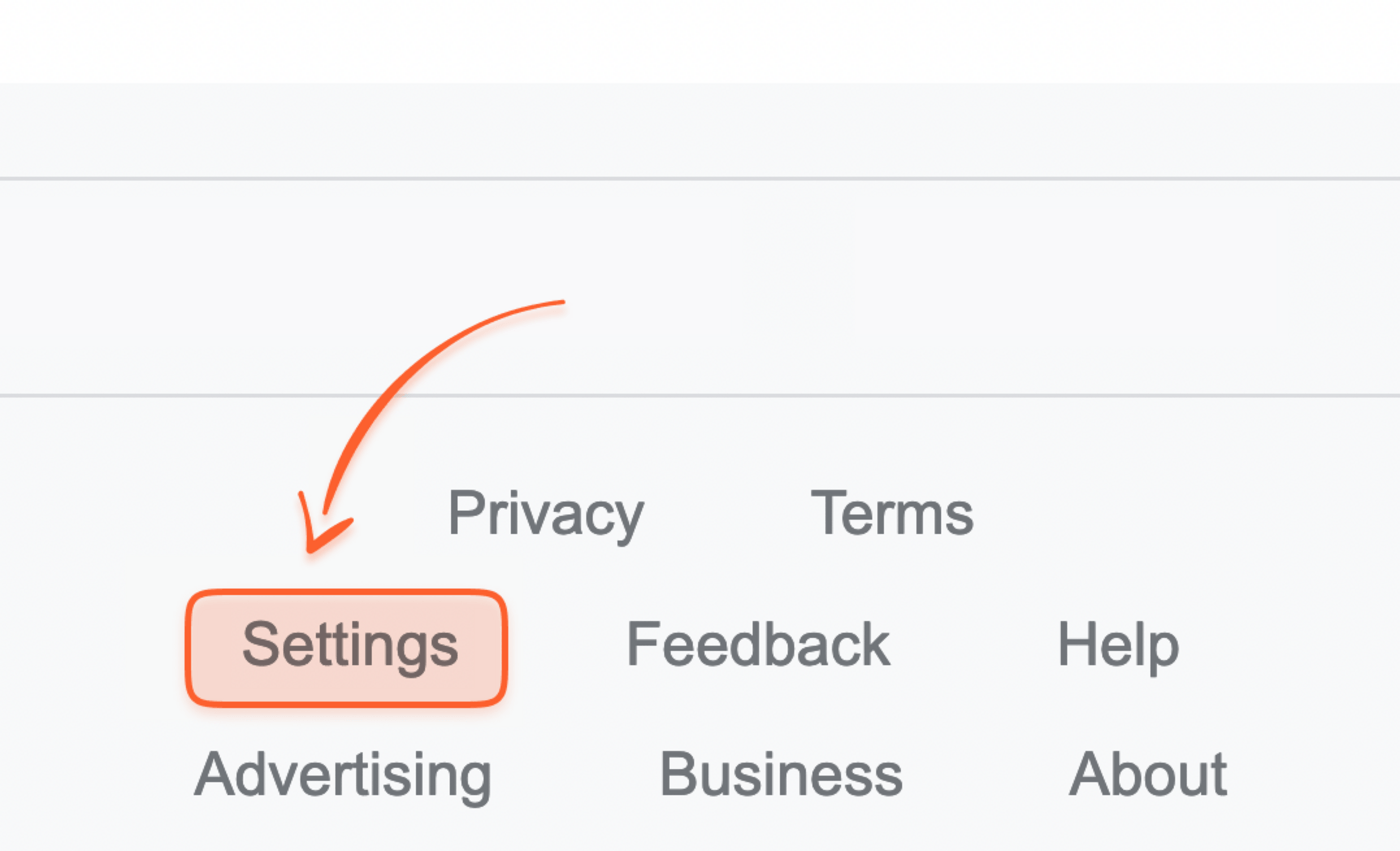This screenshot has height=851, width=1400.
Task: Click Feedback in the link grid
Action: [757, 645]
